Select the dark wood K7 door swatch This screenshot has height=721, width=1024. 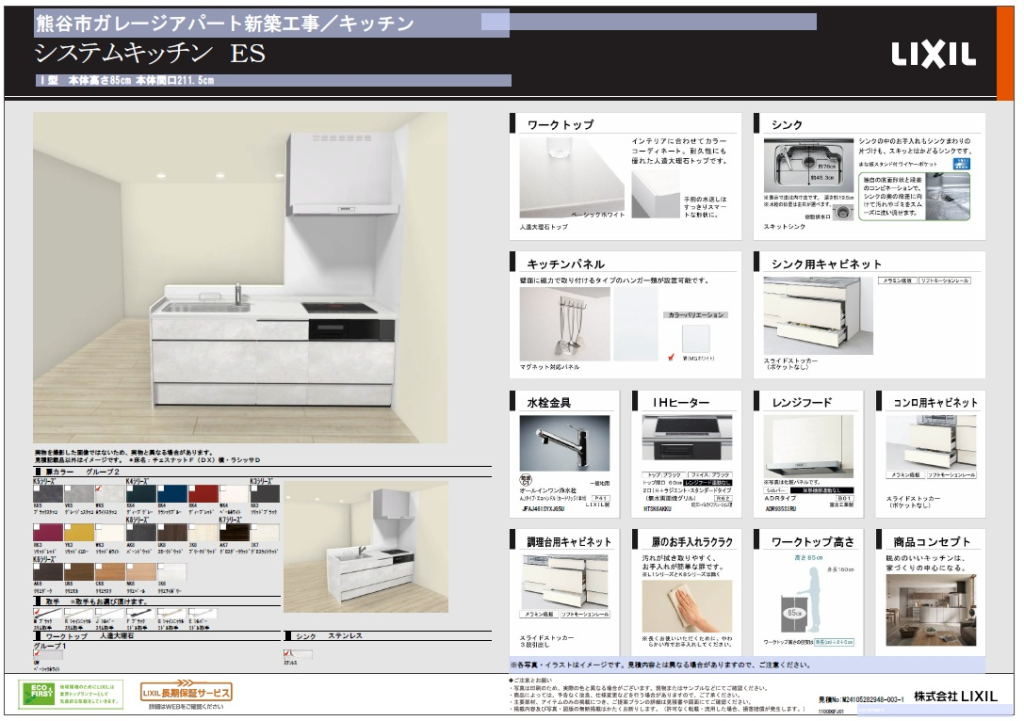(234, 532)
